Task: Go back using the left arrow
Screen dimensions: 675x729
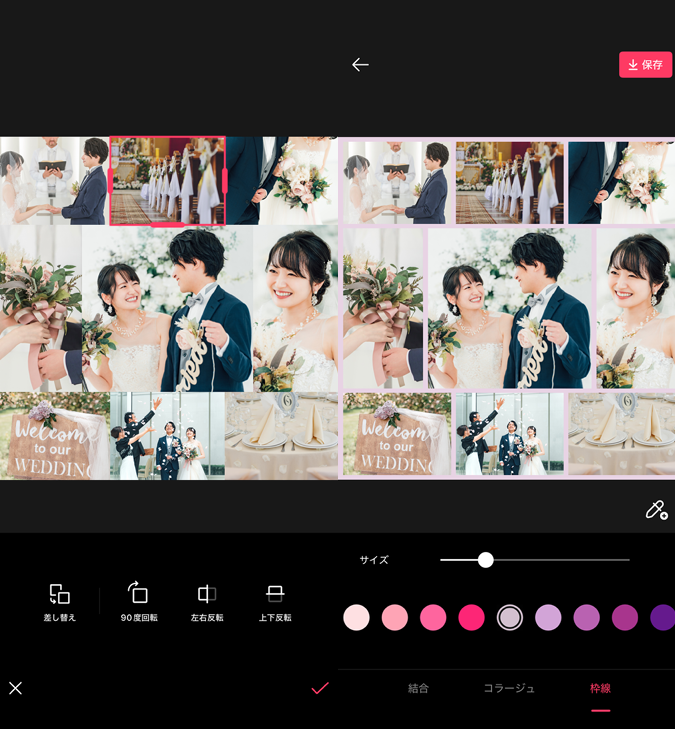Action: pyautogui.click(x=360, y=65)
